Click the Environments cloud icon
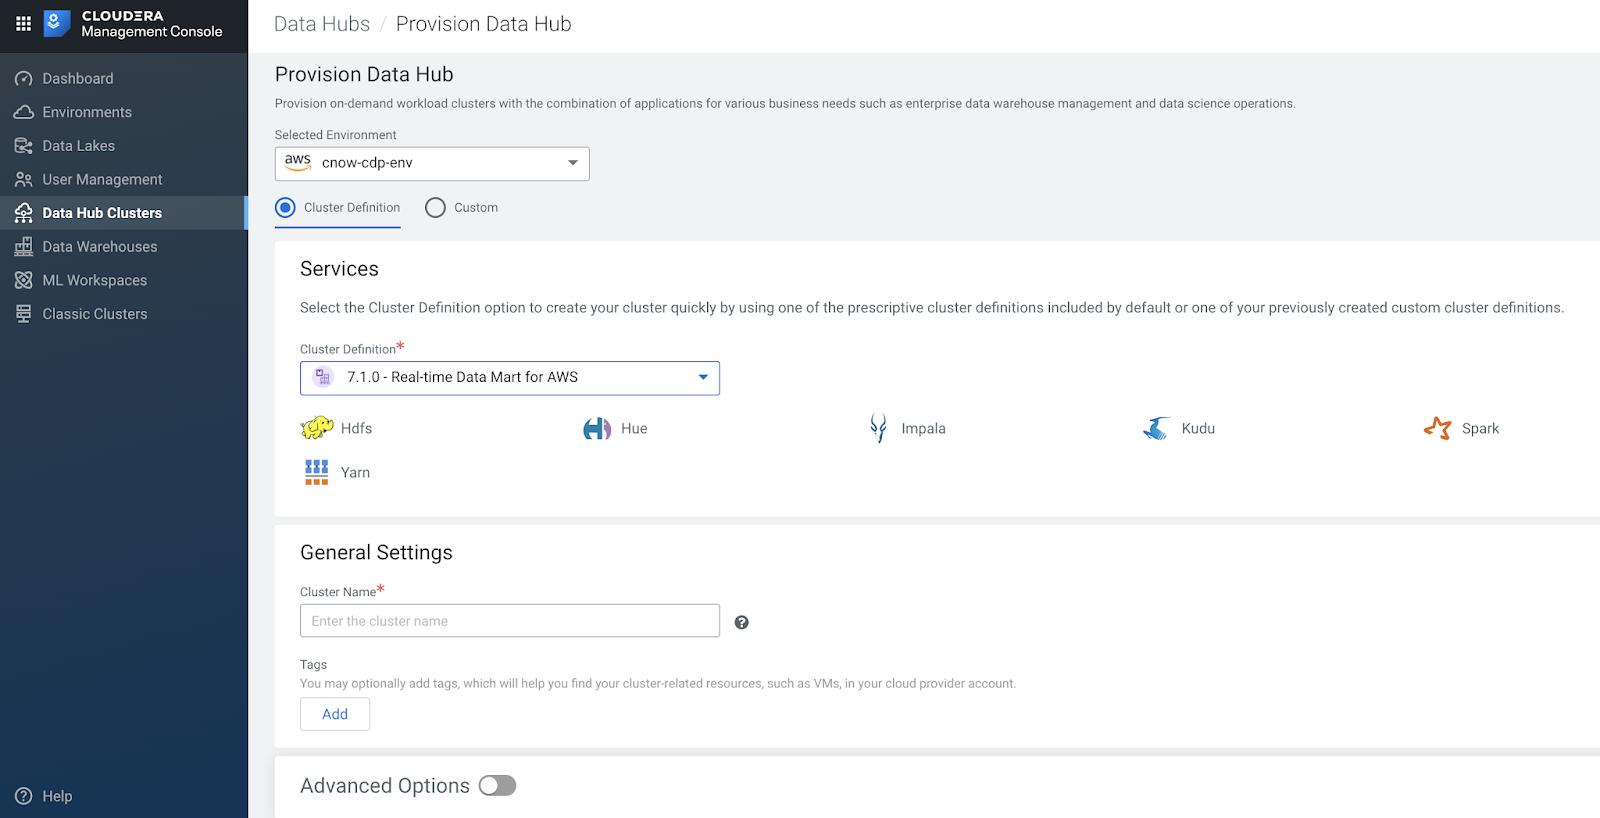The image size is (1600, 818). 24,112
